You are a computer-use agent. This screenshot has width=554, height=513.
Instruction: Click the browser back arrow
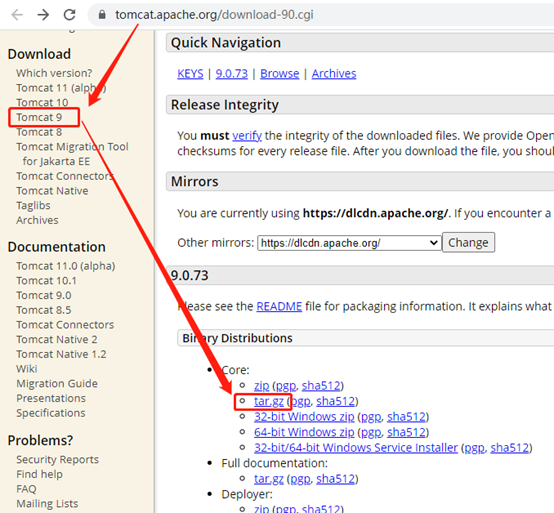click(x=17, y=14)
